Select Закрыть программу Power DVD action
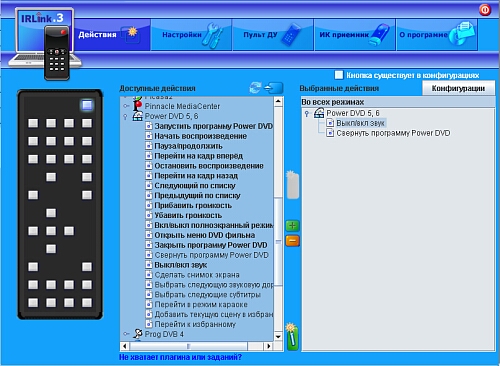The height and width of the screenshot is (366, 500). [x=211, y=245]
